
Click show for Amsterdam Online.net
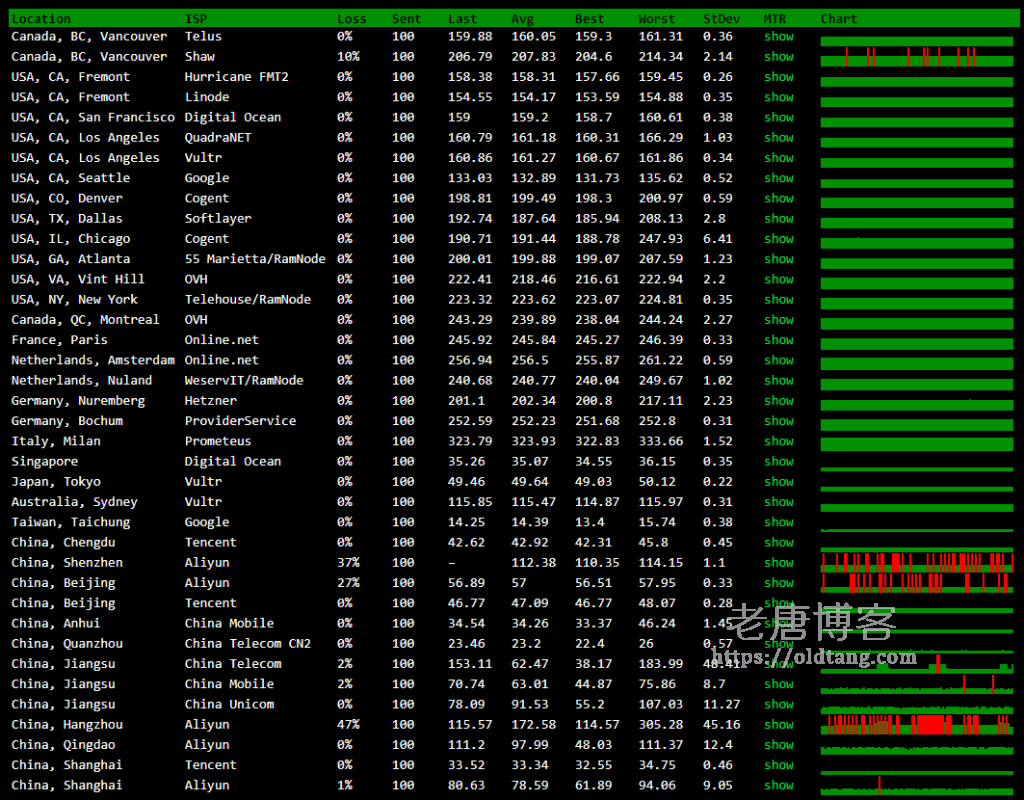coord(778,360)
